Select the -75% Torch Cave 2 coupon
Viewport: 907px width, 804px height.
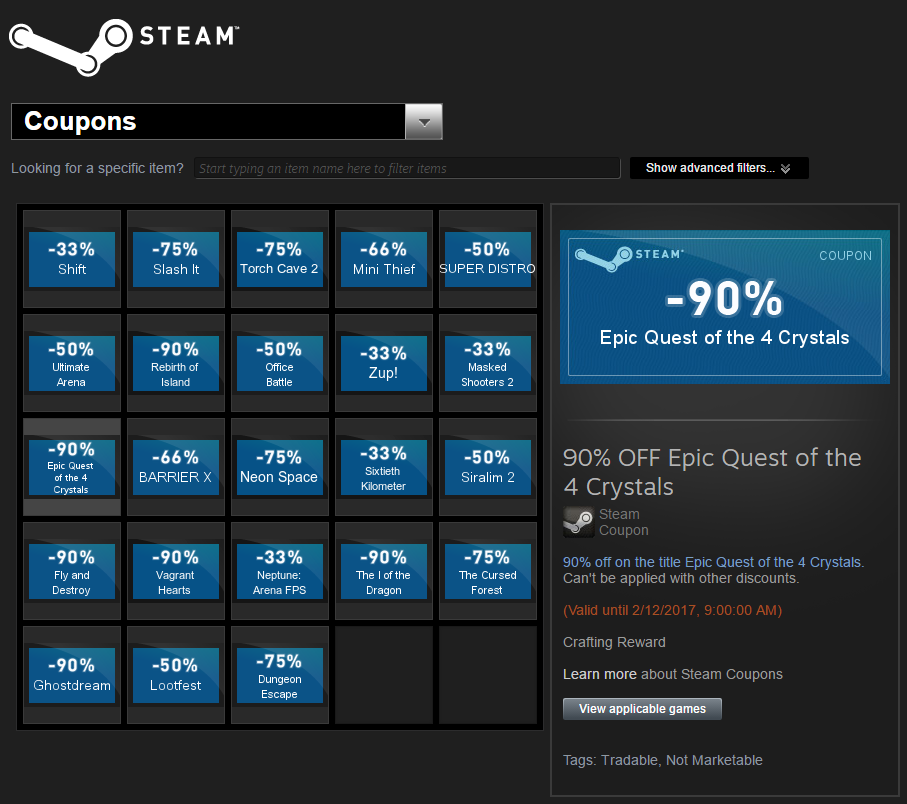[280, 259]
